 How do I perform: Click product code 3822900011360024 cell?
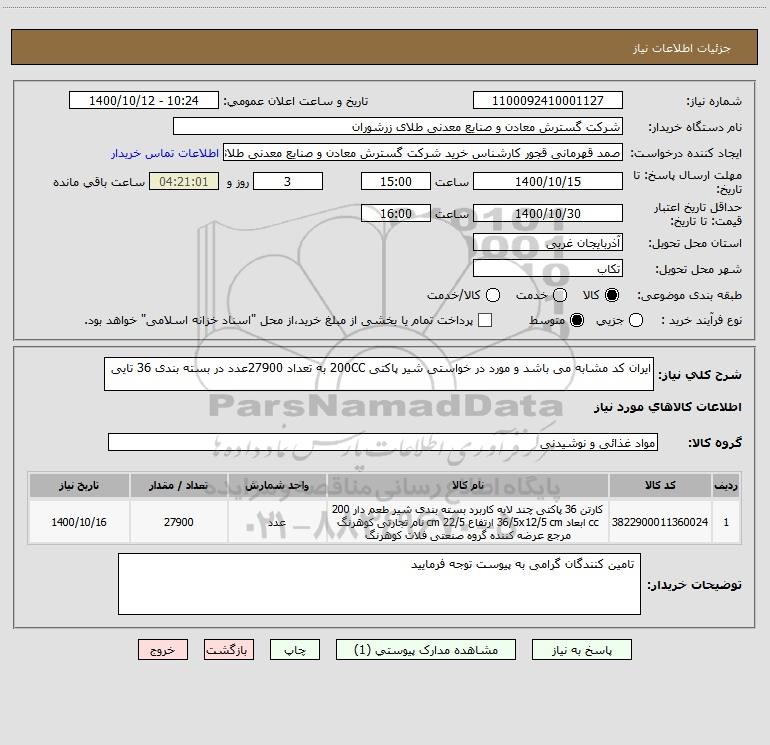pyautogui.click(x=660, y=522)
